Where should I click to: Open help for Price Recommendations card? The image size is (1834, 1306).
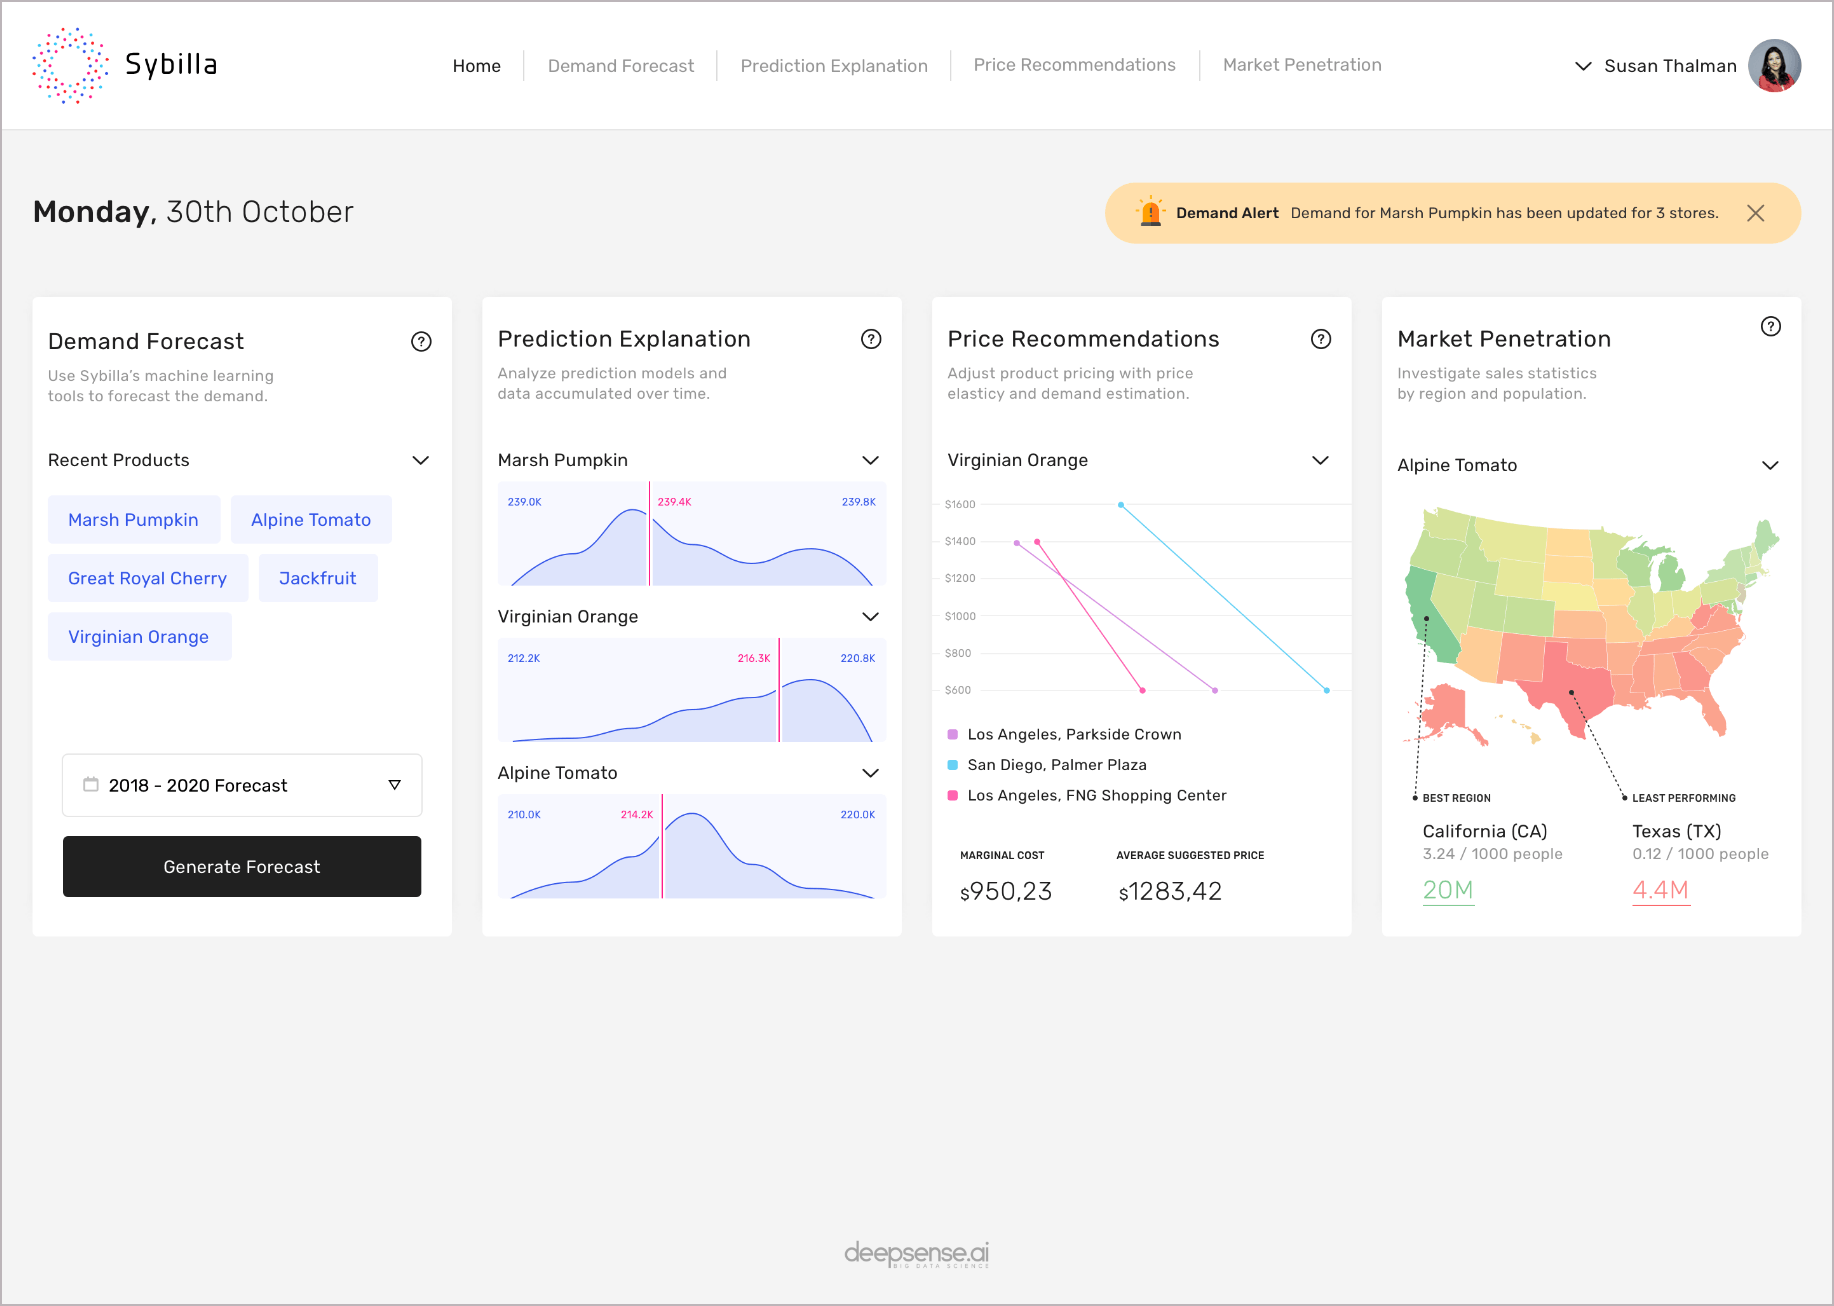click(1321, 339)
